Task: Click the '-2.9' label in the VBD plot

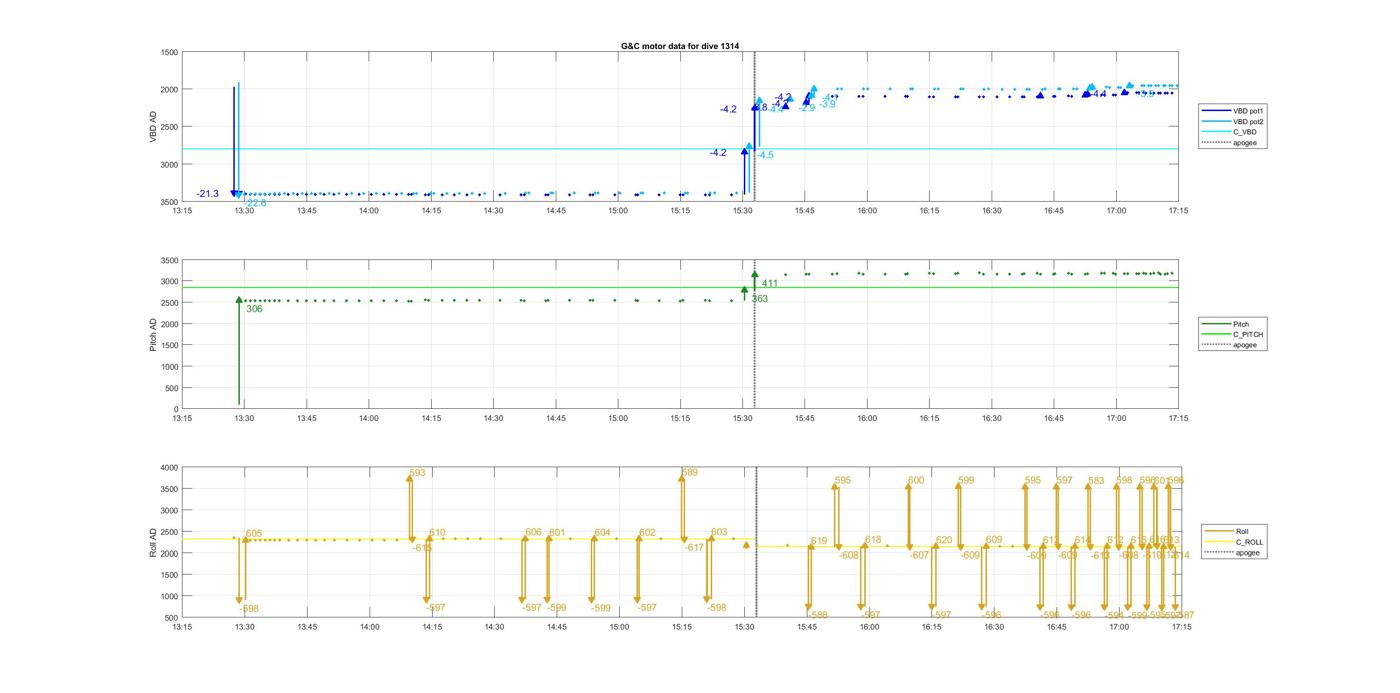Action: point(807,108)
